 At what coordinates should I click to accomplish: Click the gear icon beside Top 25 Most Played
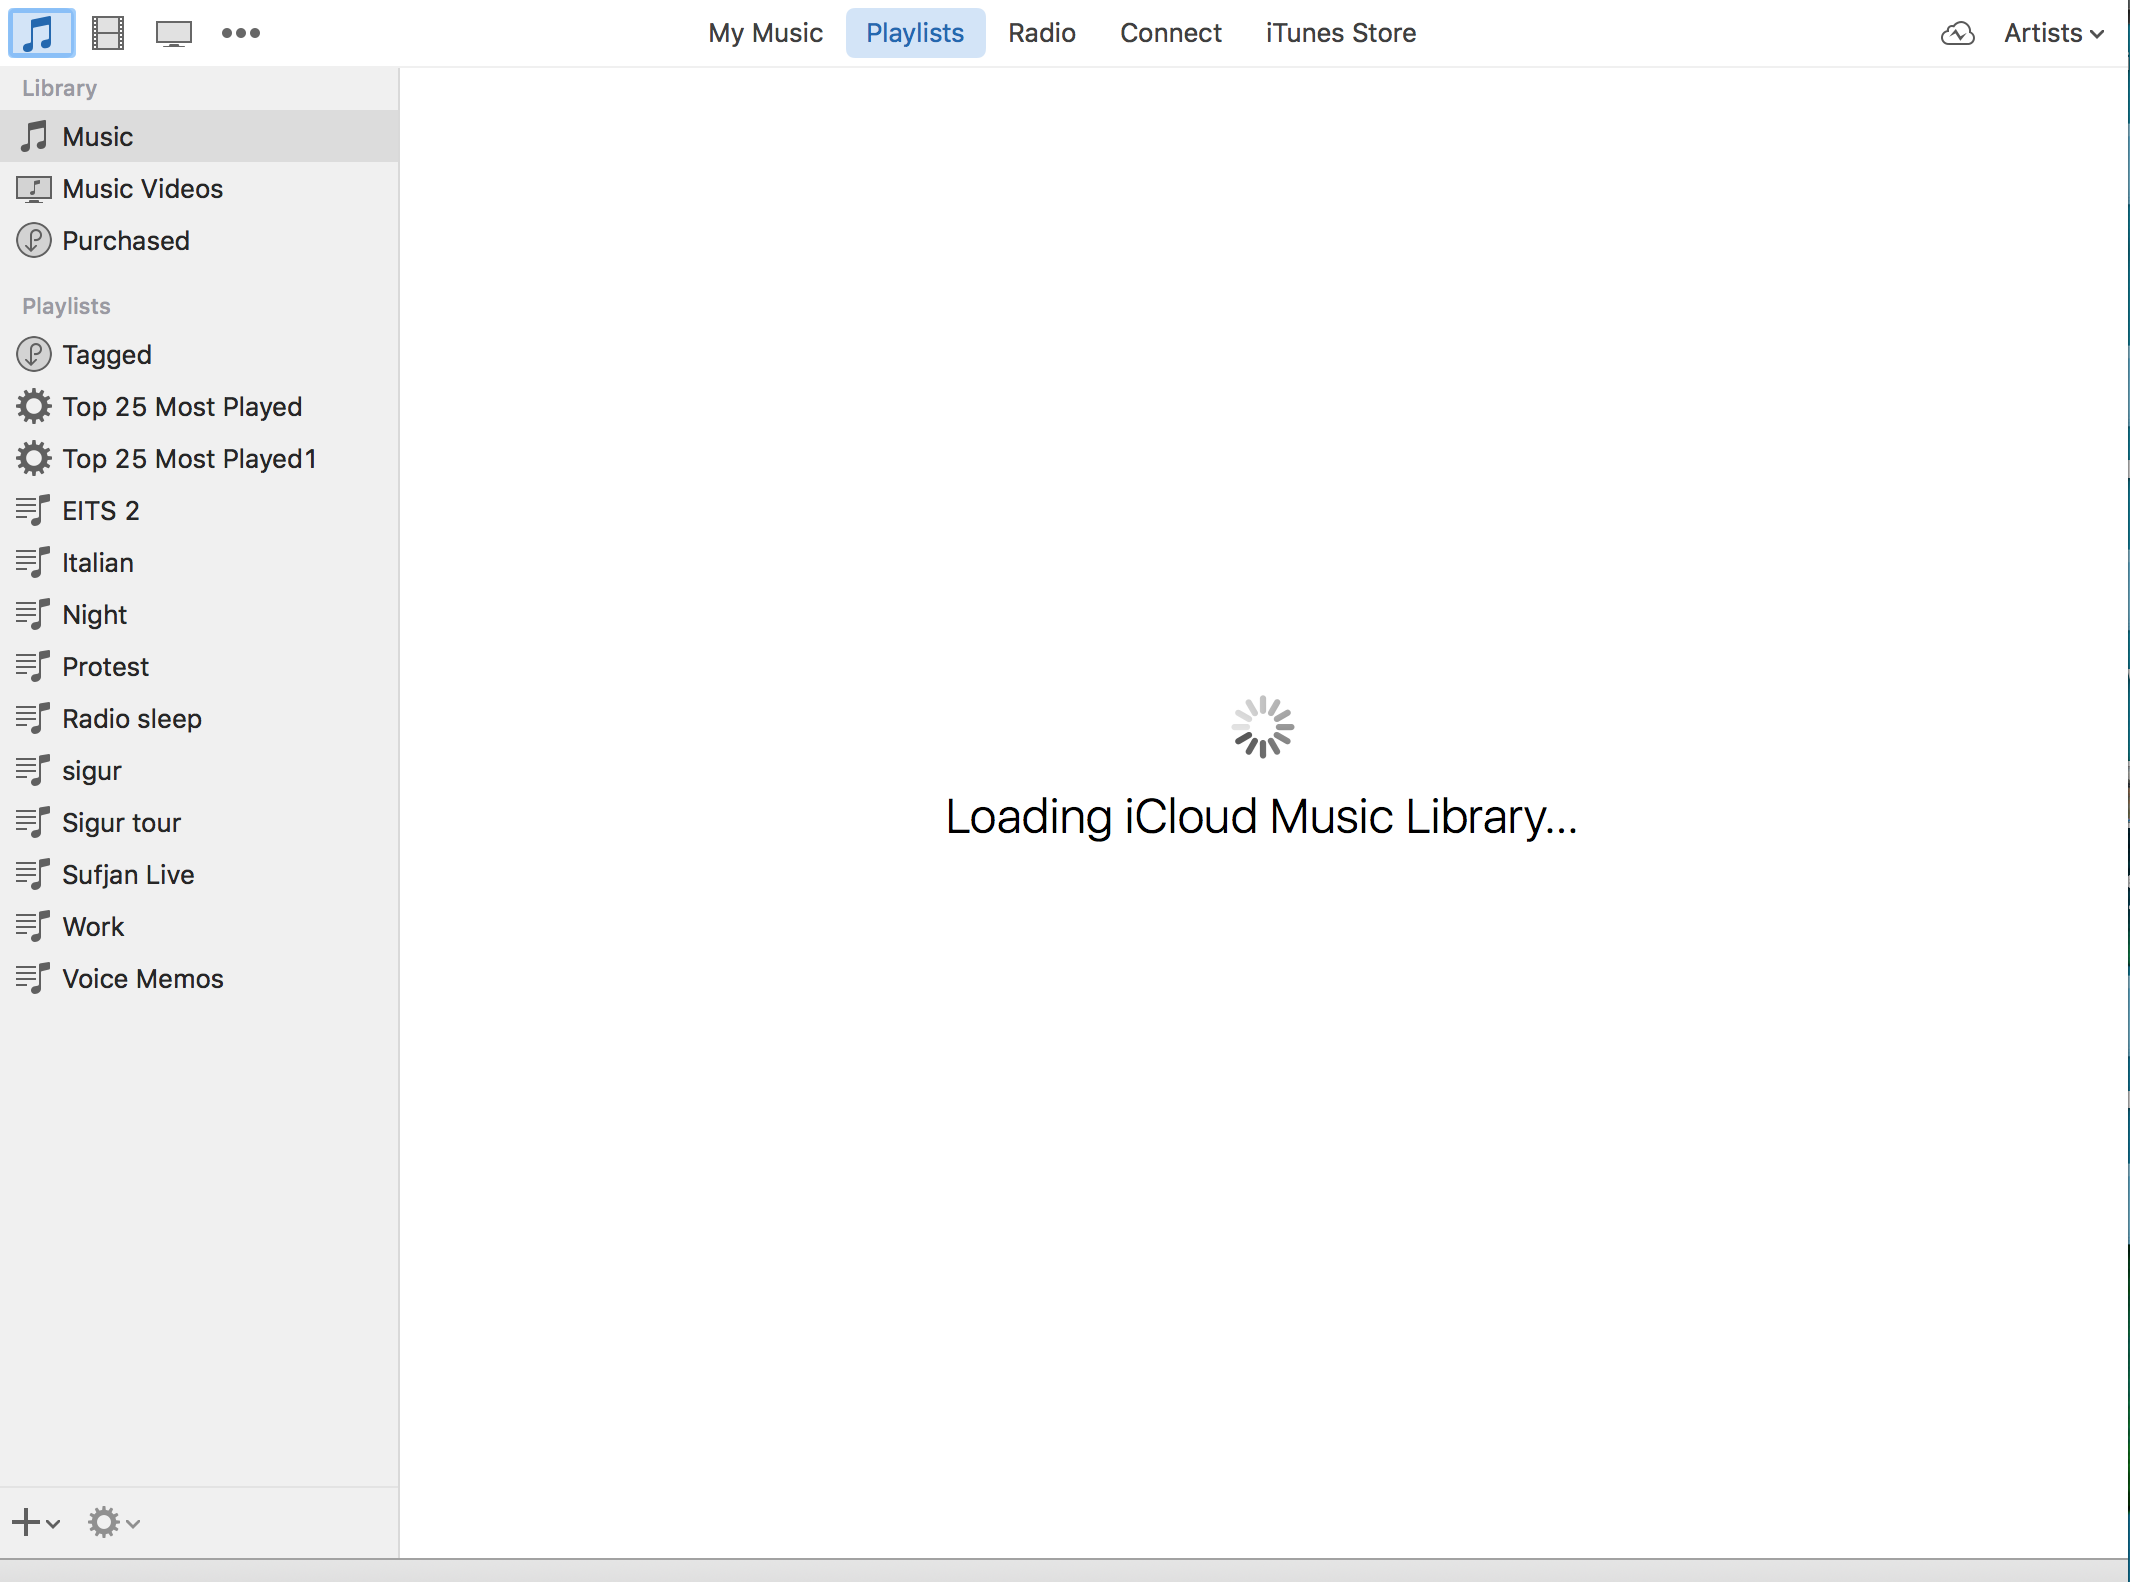pyautogui.click(x=34, y=406)
